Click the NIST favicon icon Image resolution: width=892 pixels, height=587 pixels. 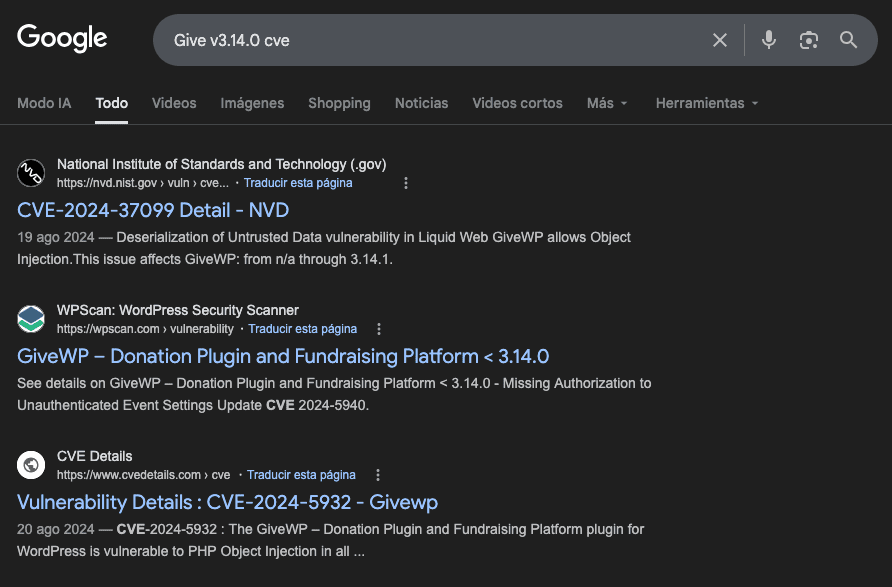pos(32,173)
